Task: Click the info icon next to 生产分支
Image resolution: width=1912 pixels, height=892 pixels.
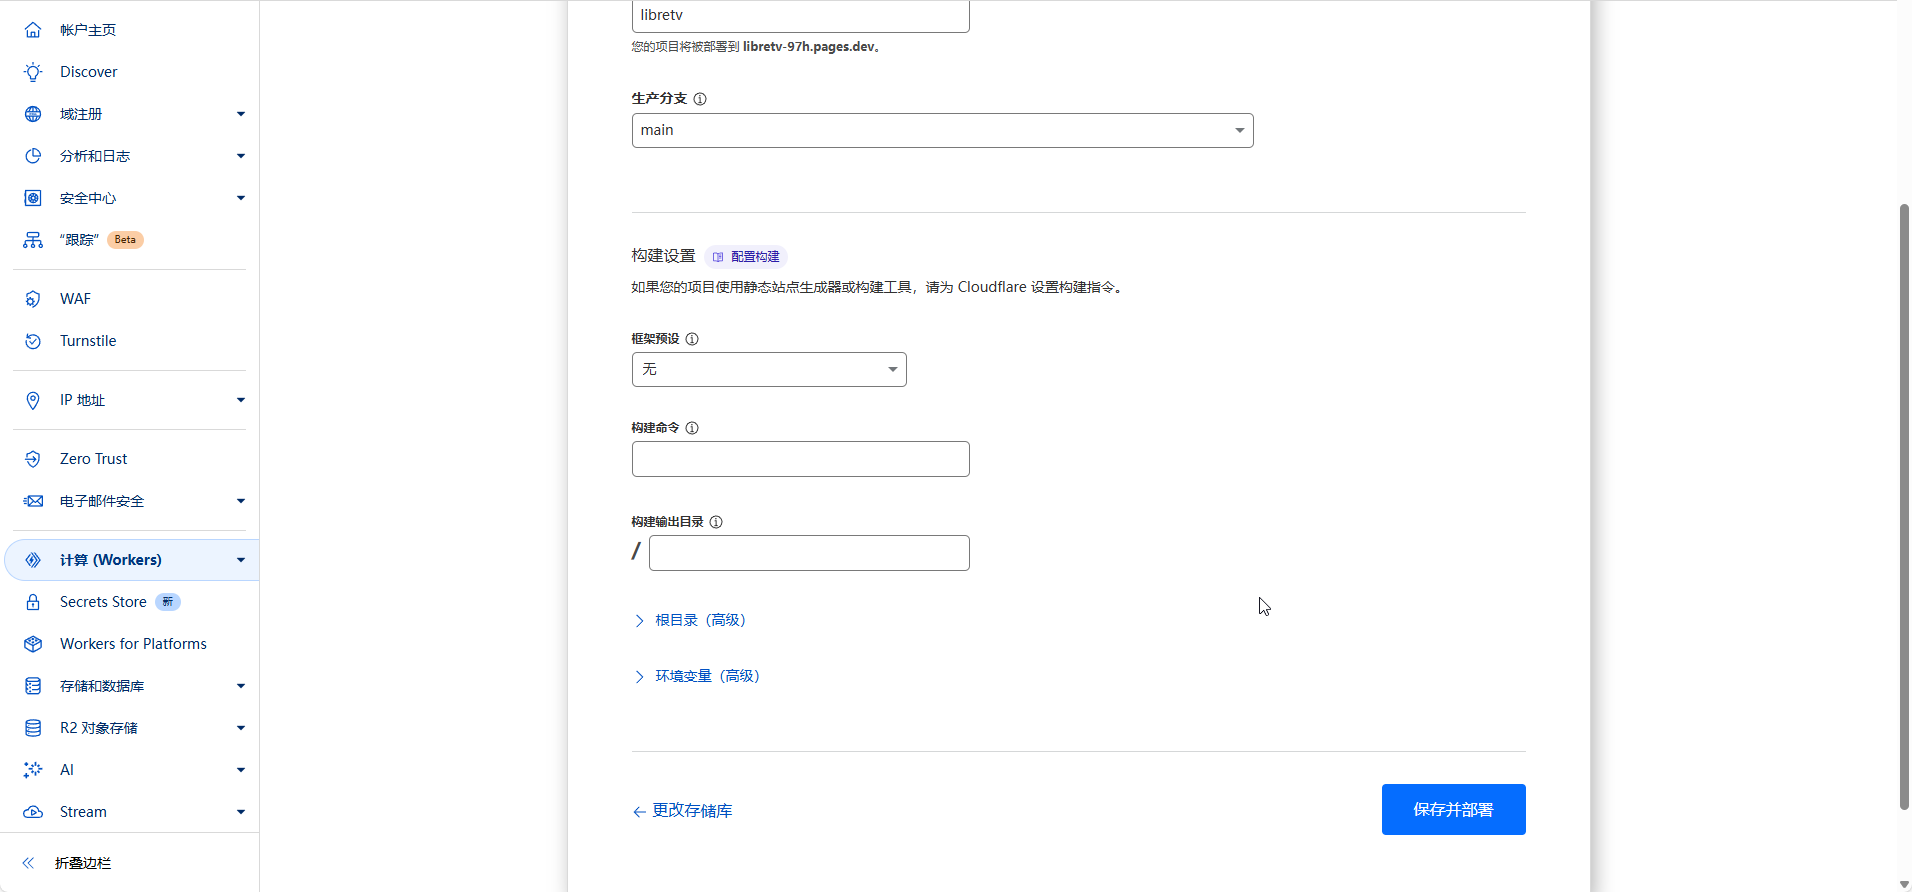Action: click(x=700, y=99)
